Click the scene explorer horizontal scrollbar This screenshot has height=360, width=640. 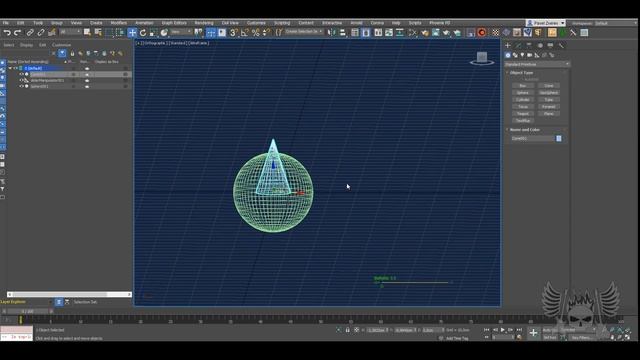pyautogui.click(x=69, y=294)
